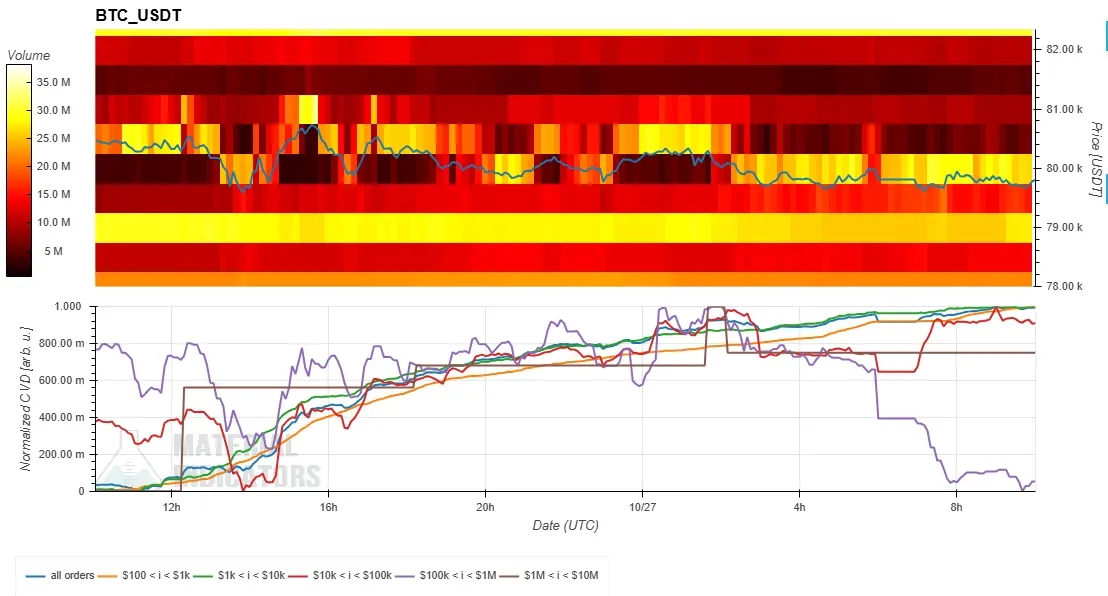Click the blue "all orders" line marker in legend
1108x596 pixels.
(x=36, y=576)
